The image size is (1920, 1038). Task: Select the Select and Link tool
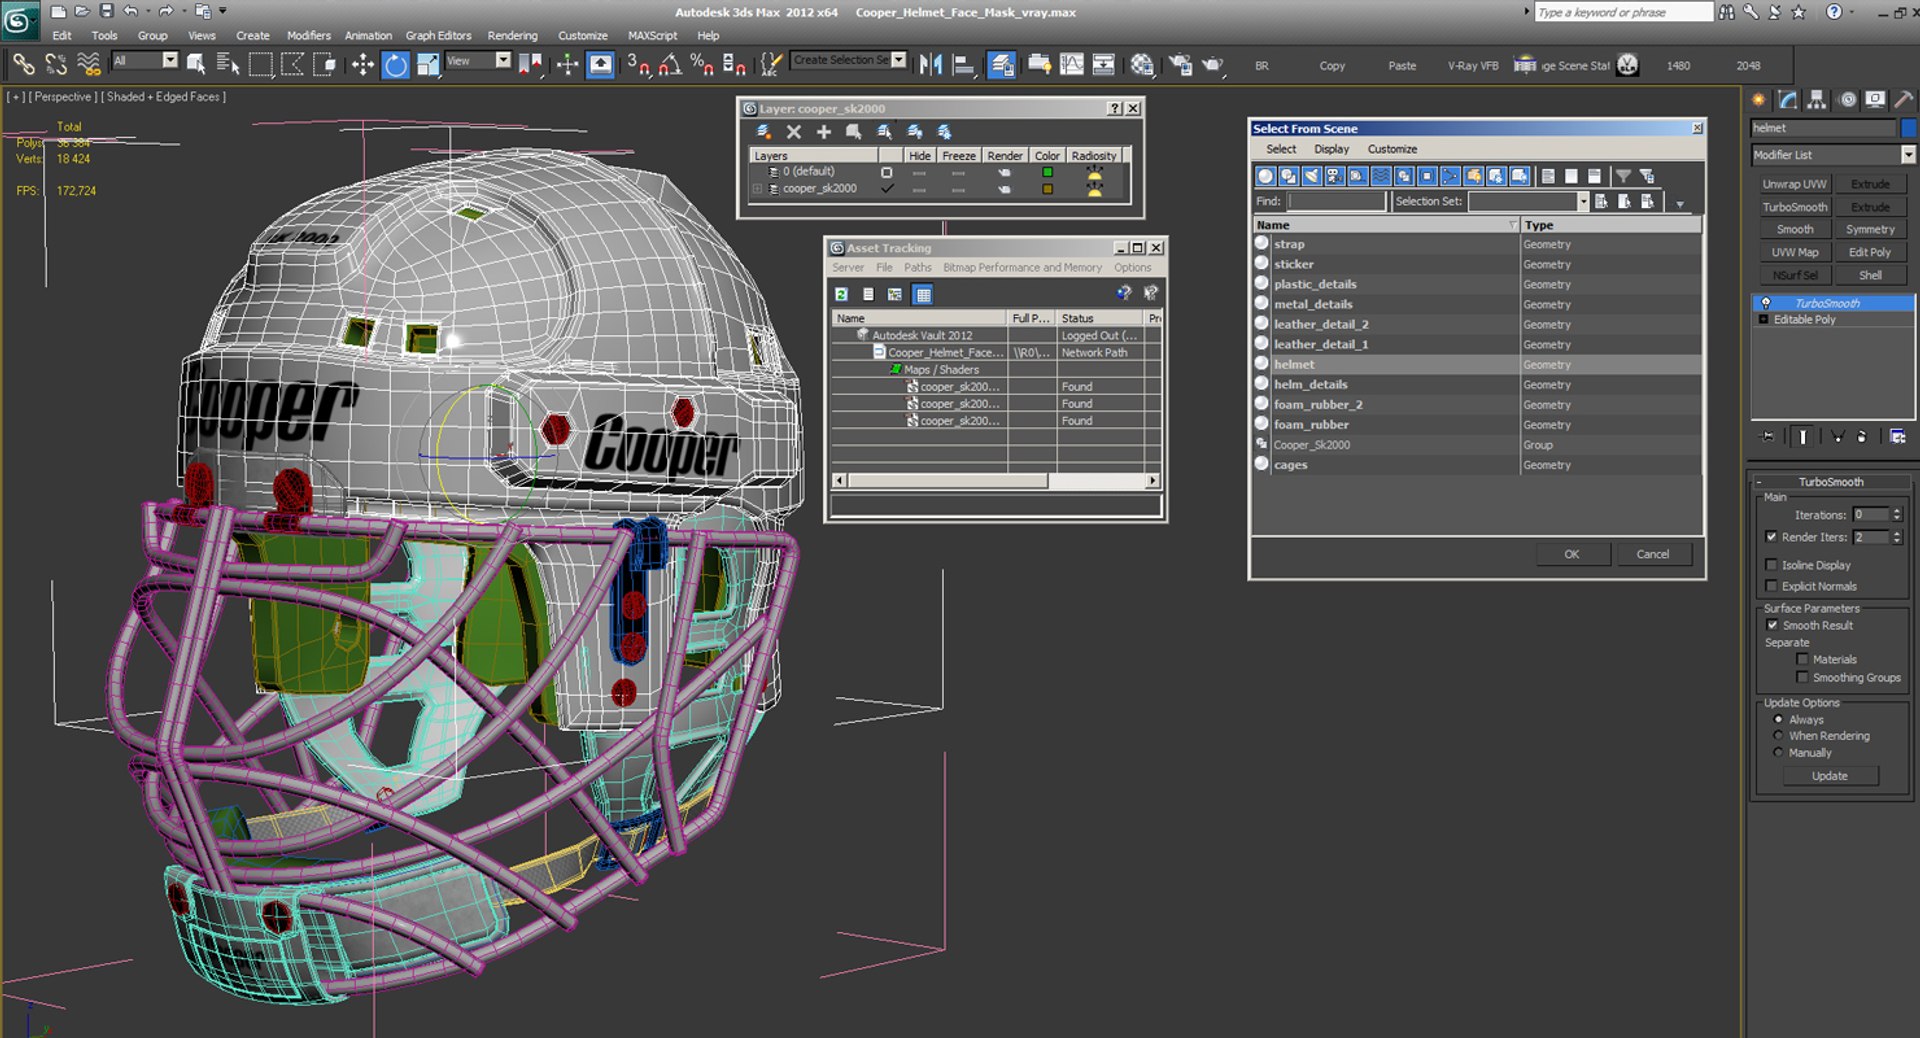tap(23, 65)
